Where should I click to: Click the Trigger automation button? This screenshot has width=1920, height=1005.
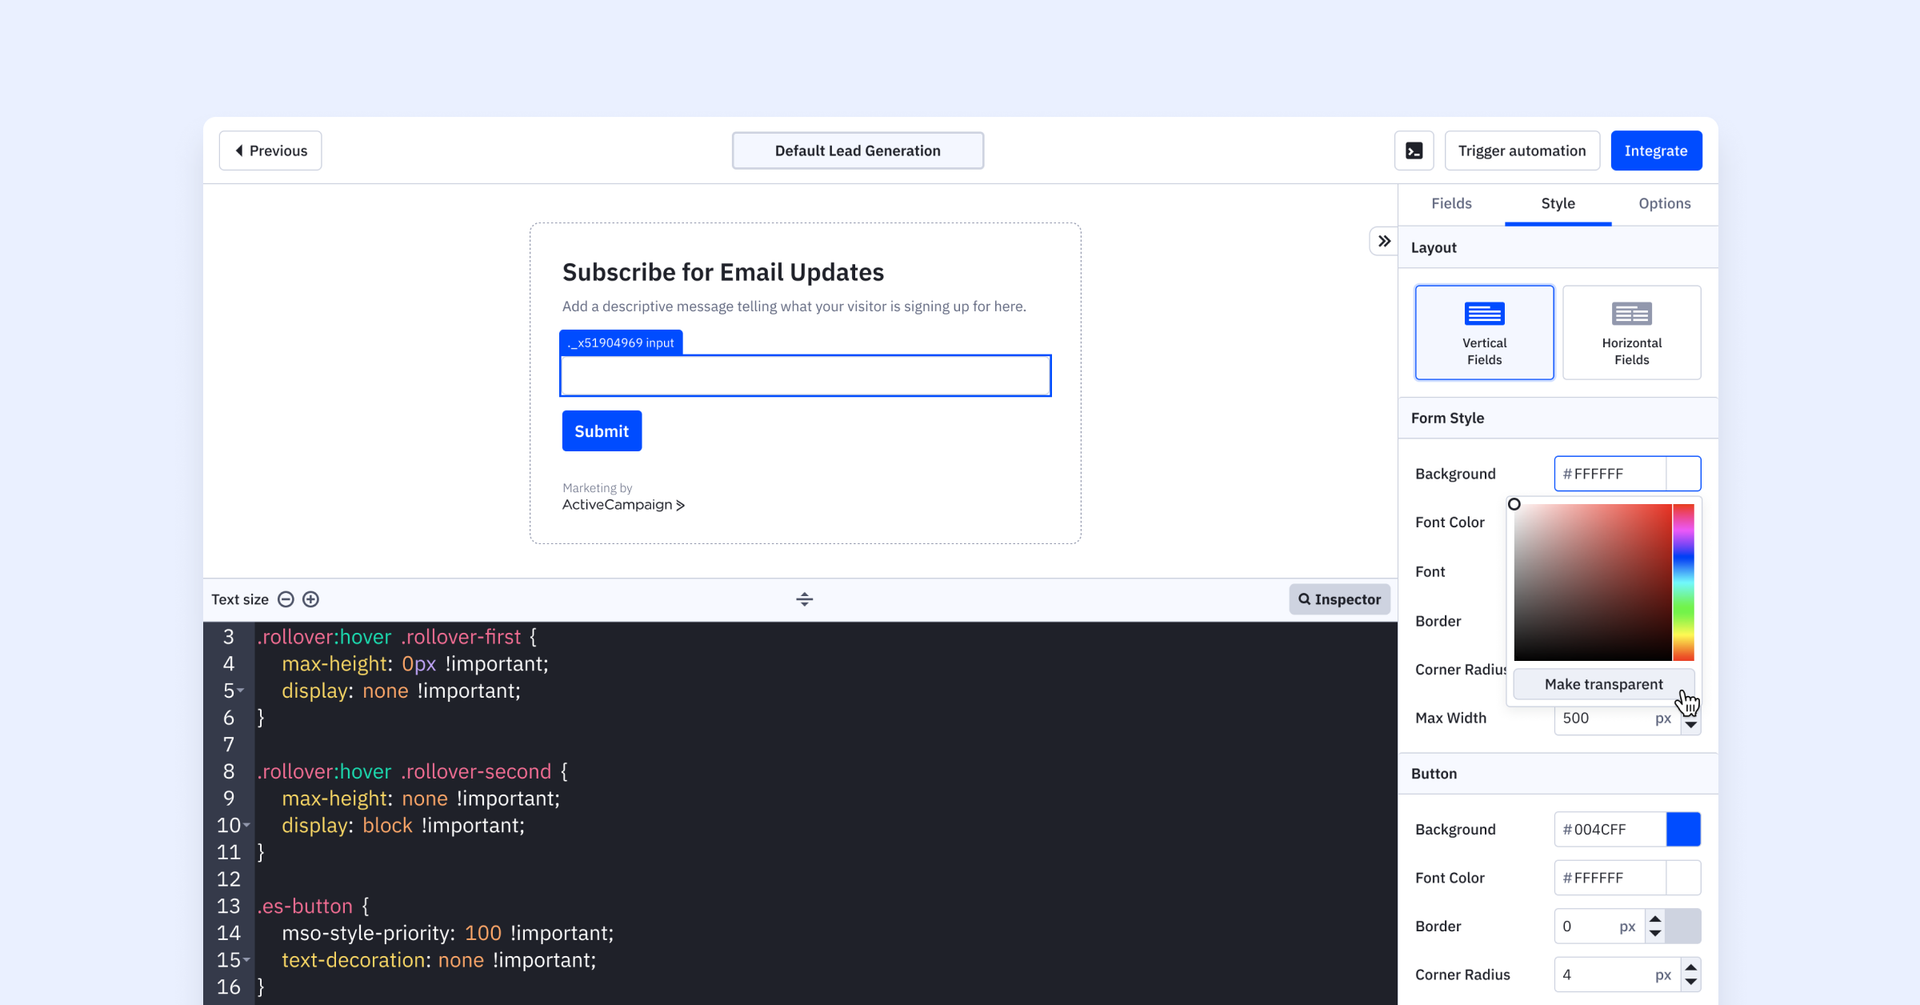(1521, 151)
